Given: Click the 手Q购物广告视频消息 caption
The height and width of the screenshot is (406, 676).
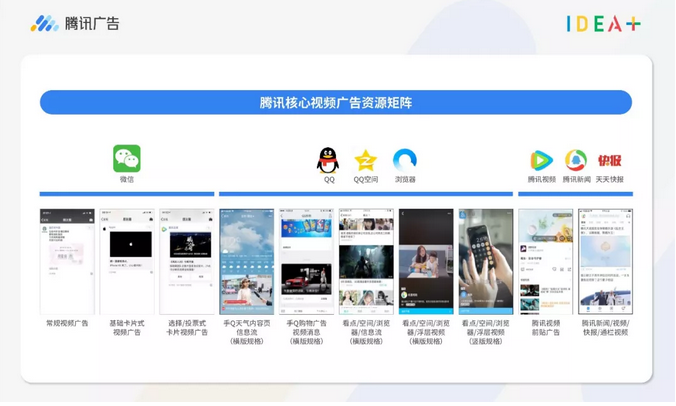Looking at the screenshot, I should pos(307,332).
